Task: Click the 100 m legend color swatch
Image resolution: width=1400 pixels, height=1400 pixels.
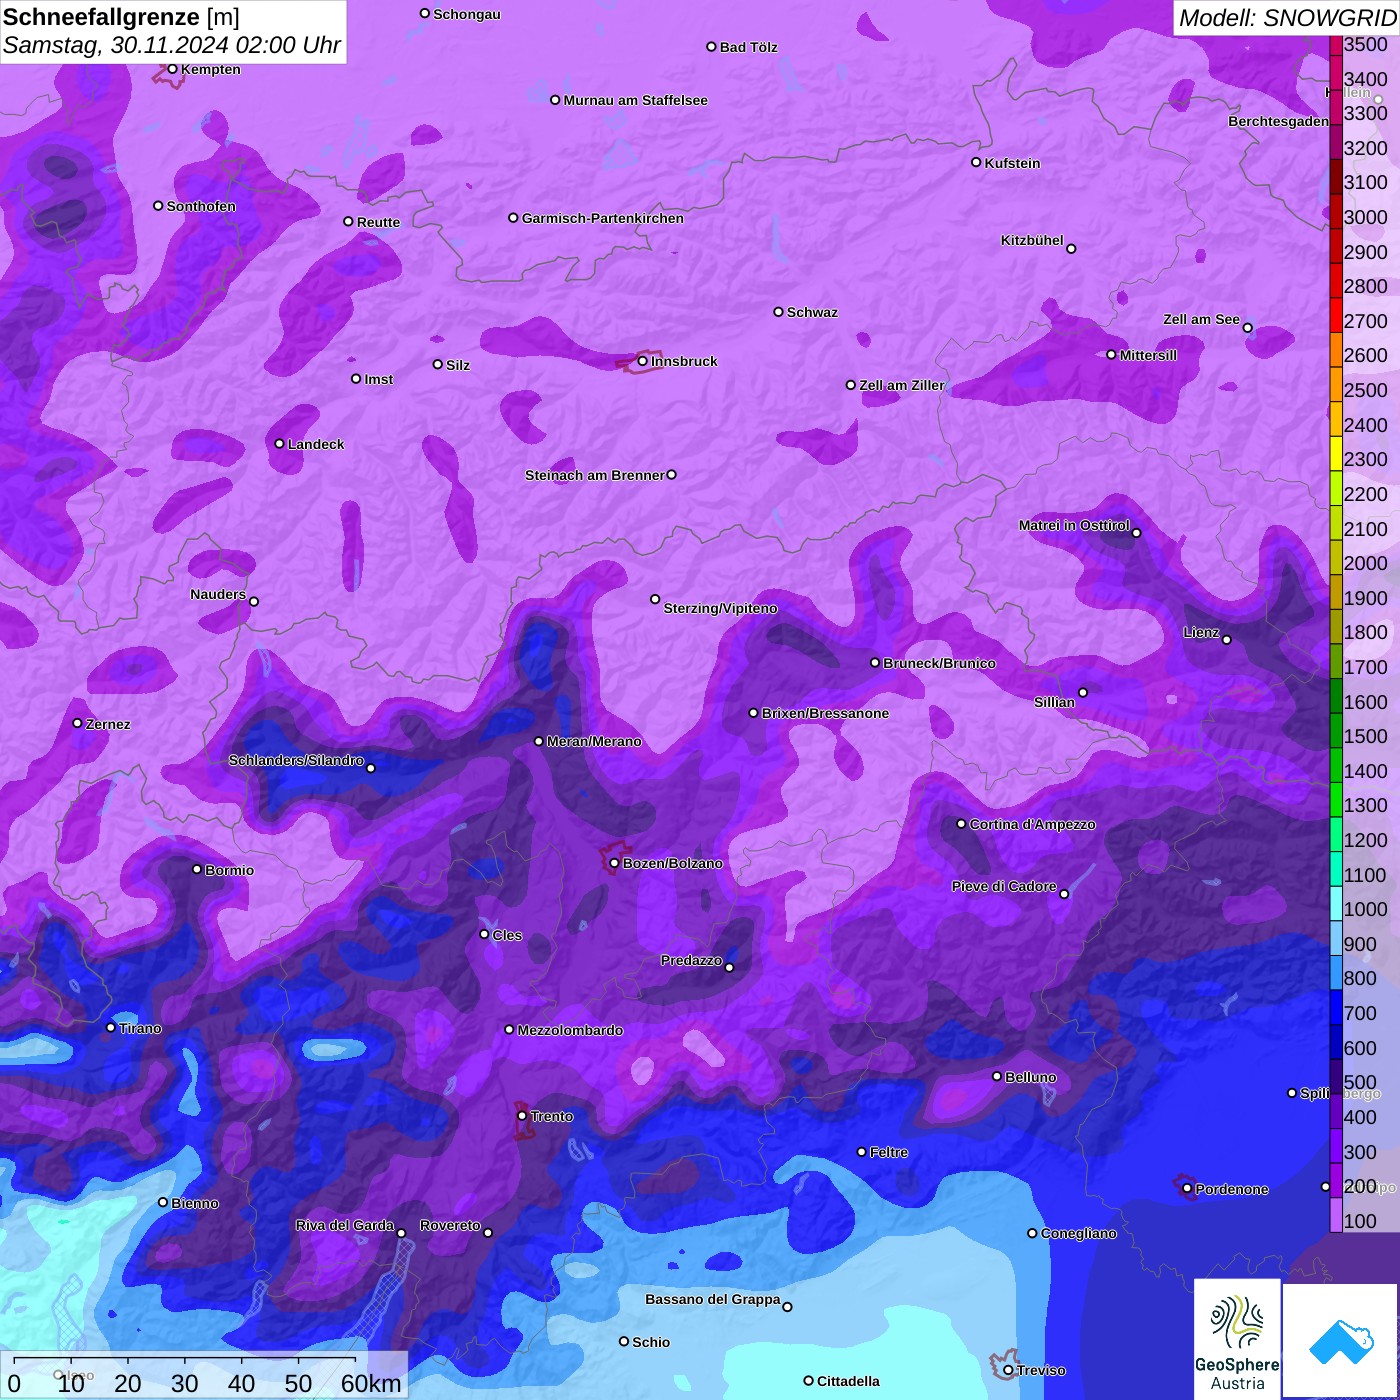Action: click(x=1336, y=1215)
